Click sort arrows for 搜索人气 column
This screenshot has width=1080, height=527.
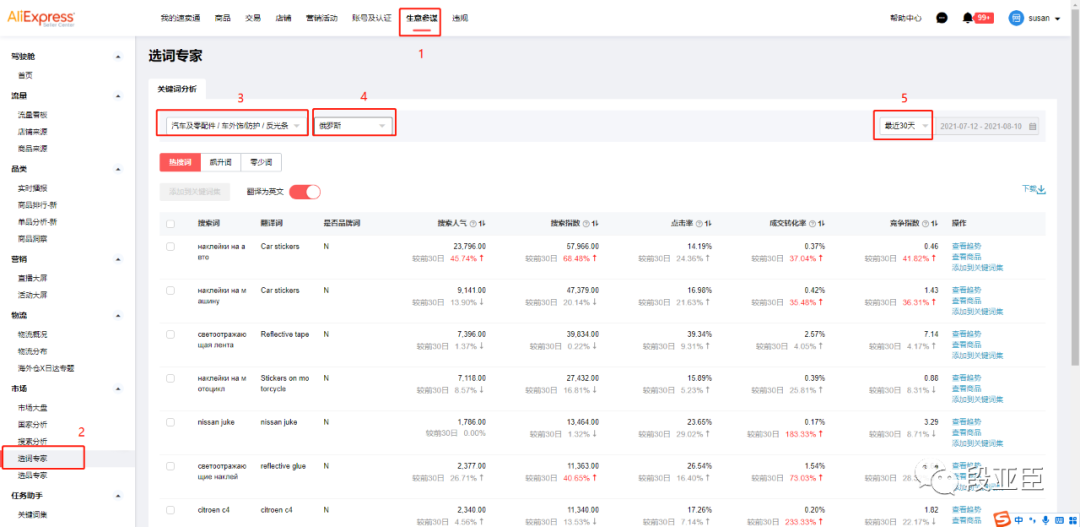(x=483, y=224)
